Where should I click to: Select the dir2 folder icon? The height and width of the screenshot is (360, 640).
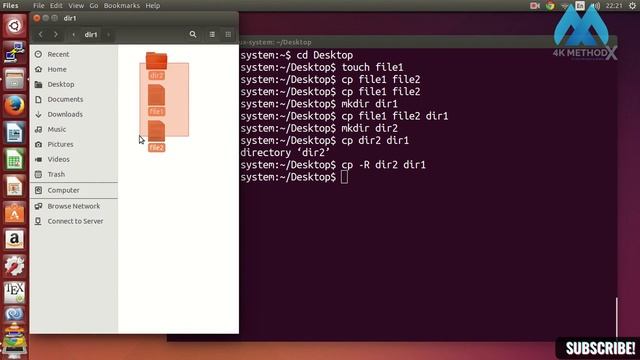156,61
